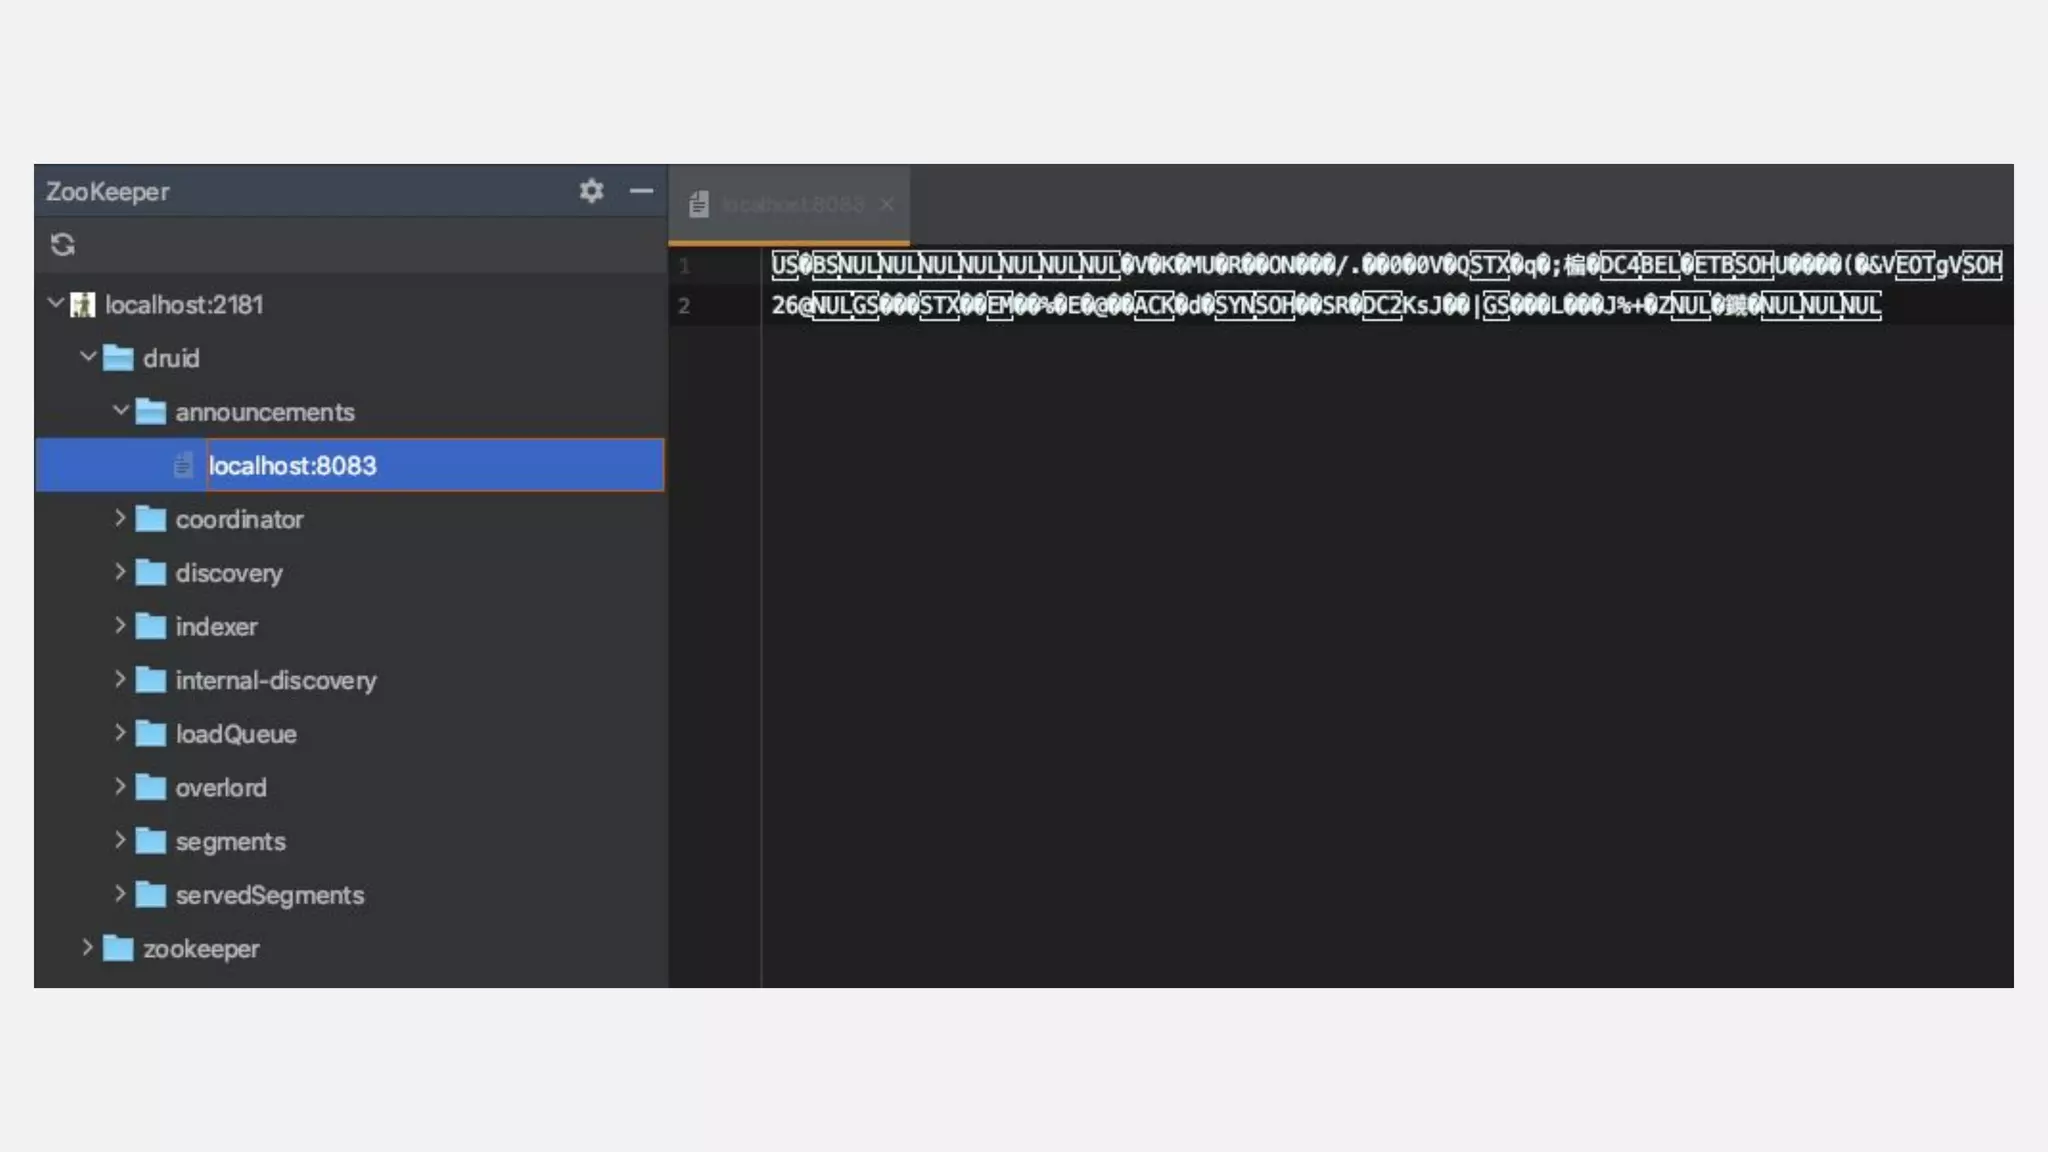The width and height of the screenshot is (2048, 1152).
Task: Close the localhost:8083 editor tab
Action: 887,205
